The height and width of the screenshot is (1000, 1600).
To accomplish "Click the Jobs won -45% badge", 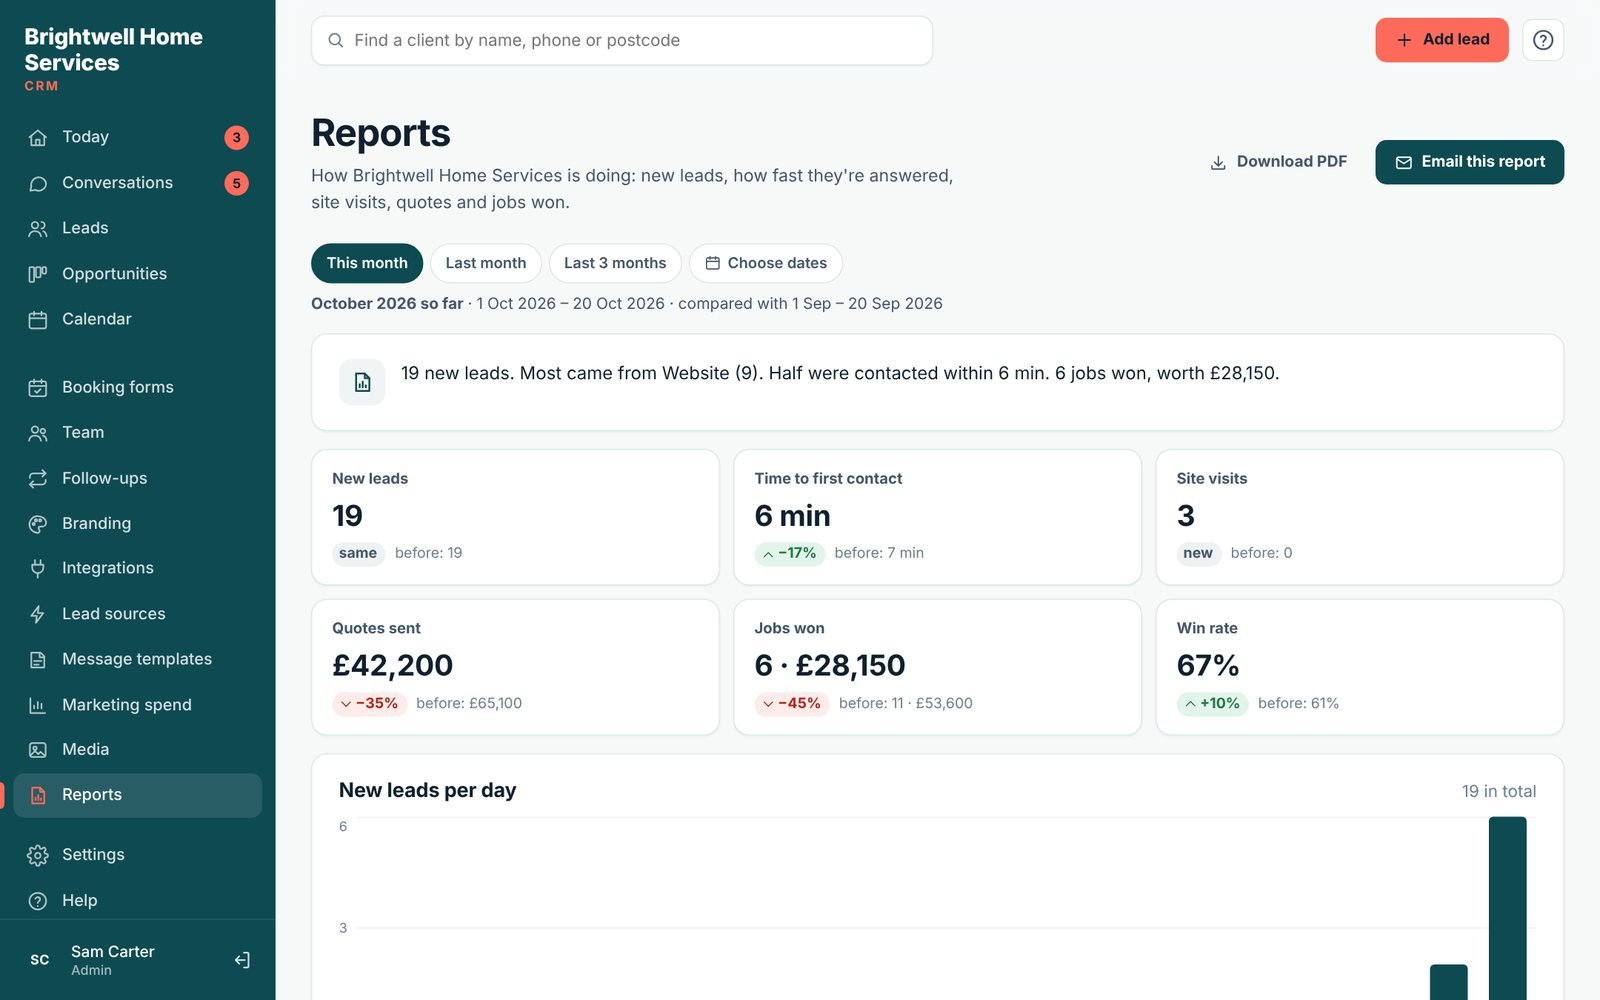I will [791, 703].
